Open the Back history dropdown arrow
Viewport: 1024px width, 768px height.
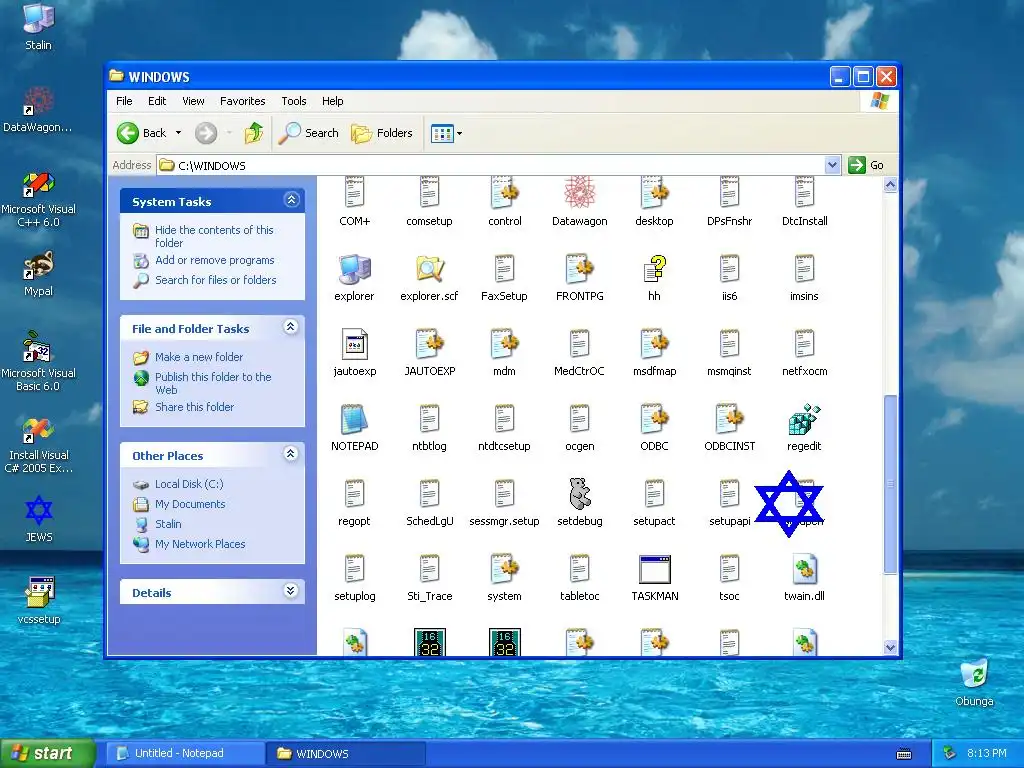pos(178,133)
